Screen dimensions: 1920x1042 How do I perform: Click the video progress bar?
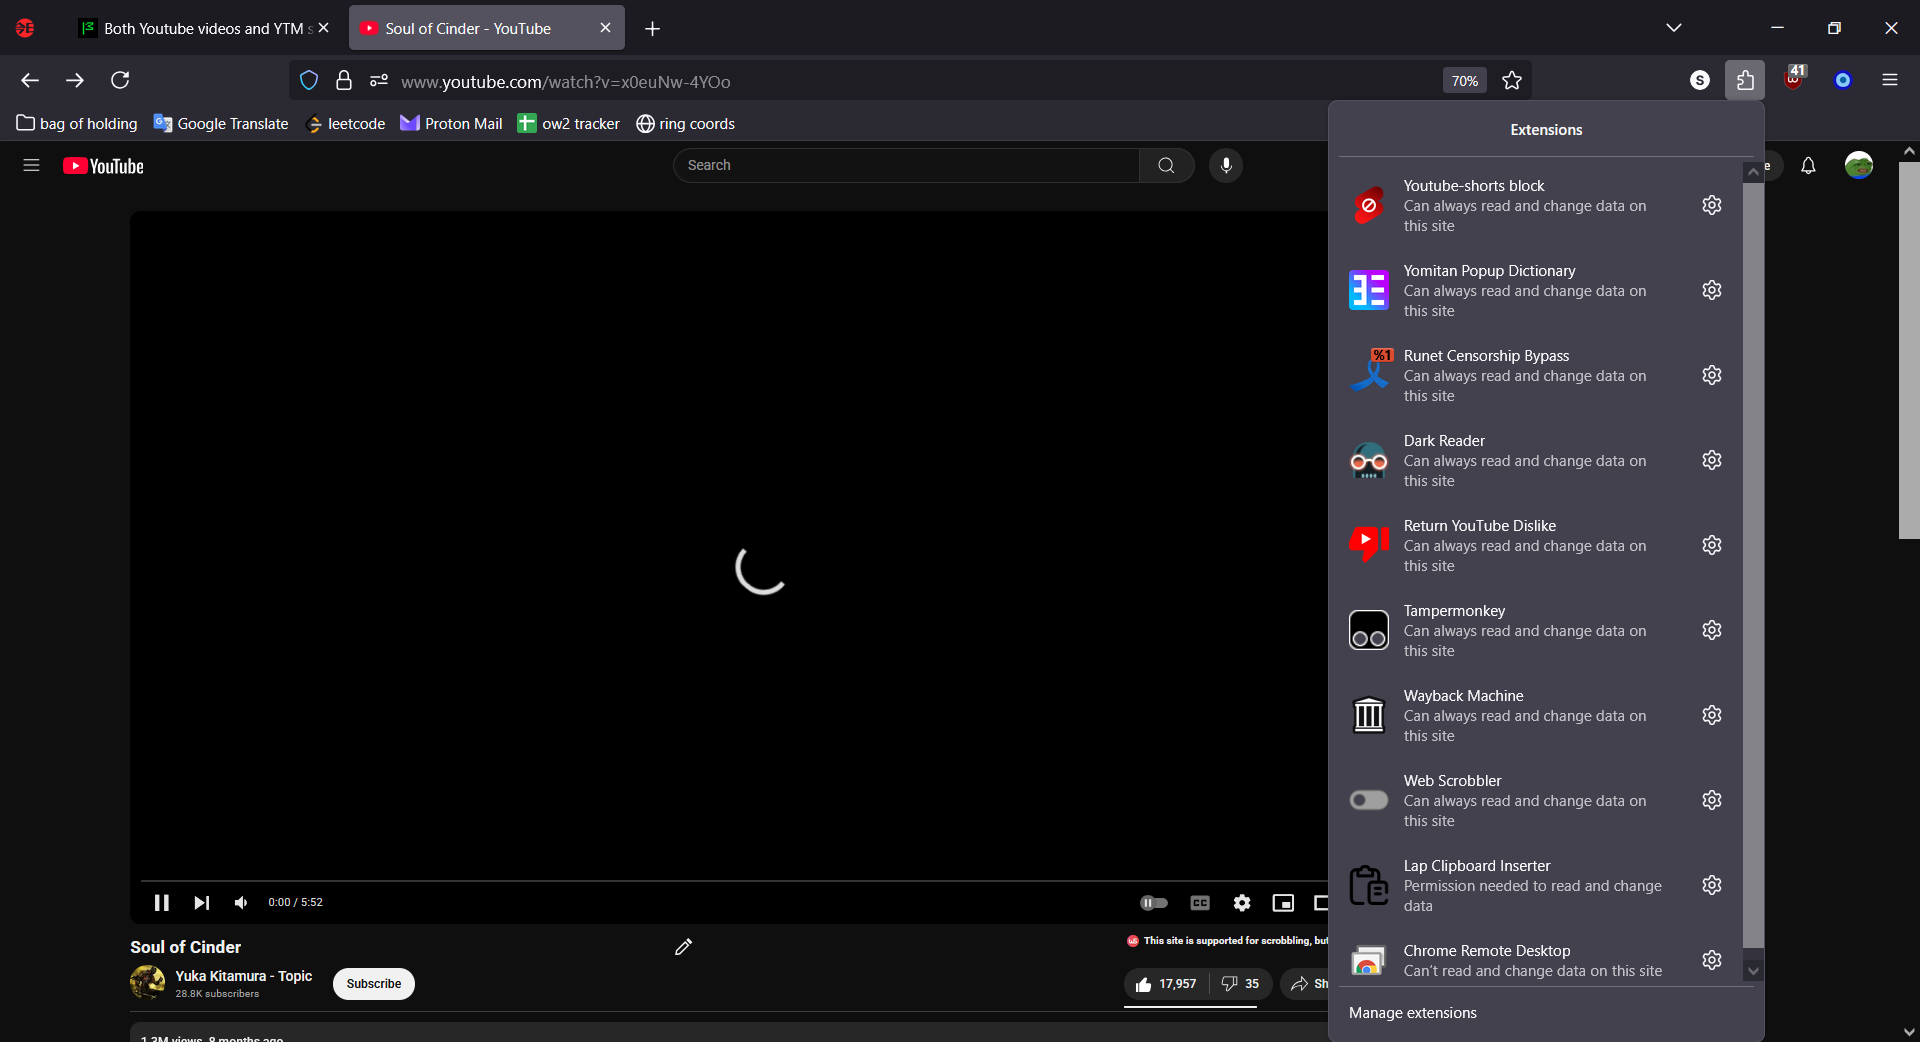point(700,881)
